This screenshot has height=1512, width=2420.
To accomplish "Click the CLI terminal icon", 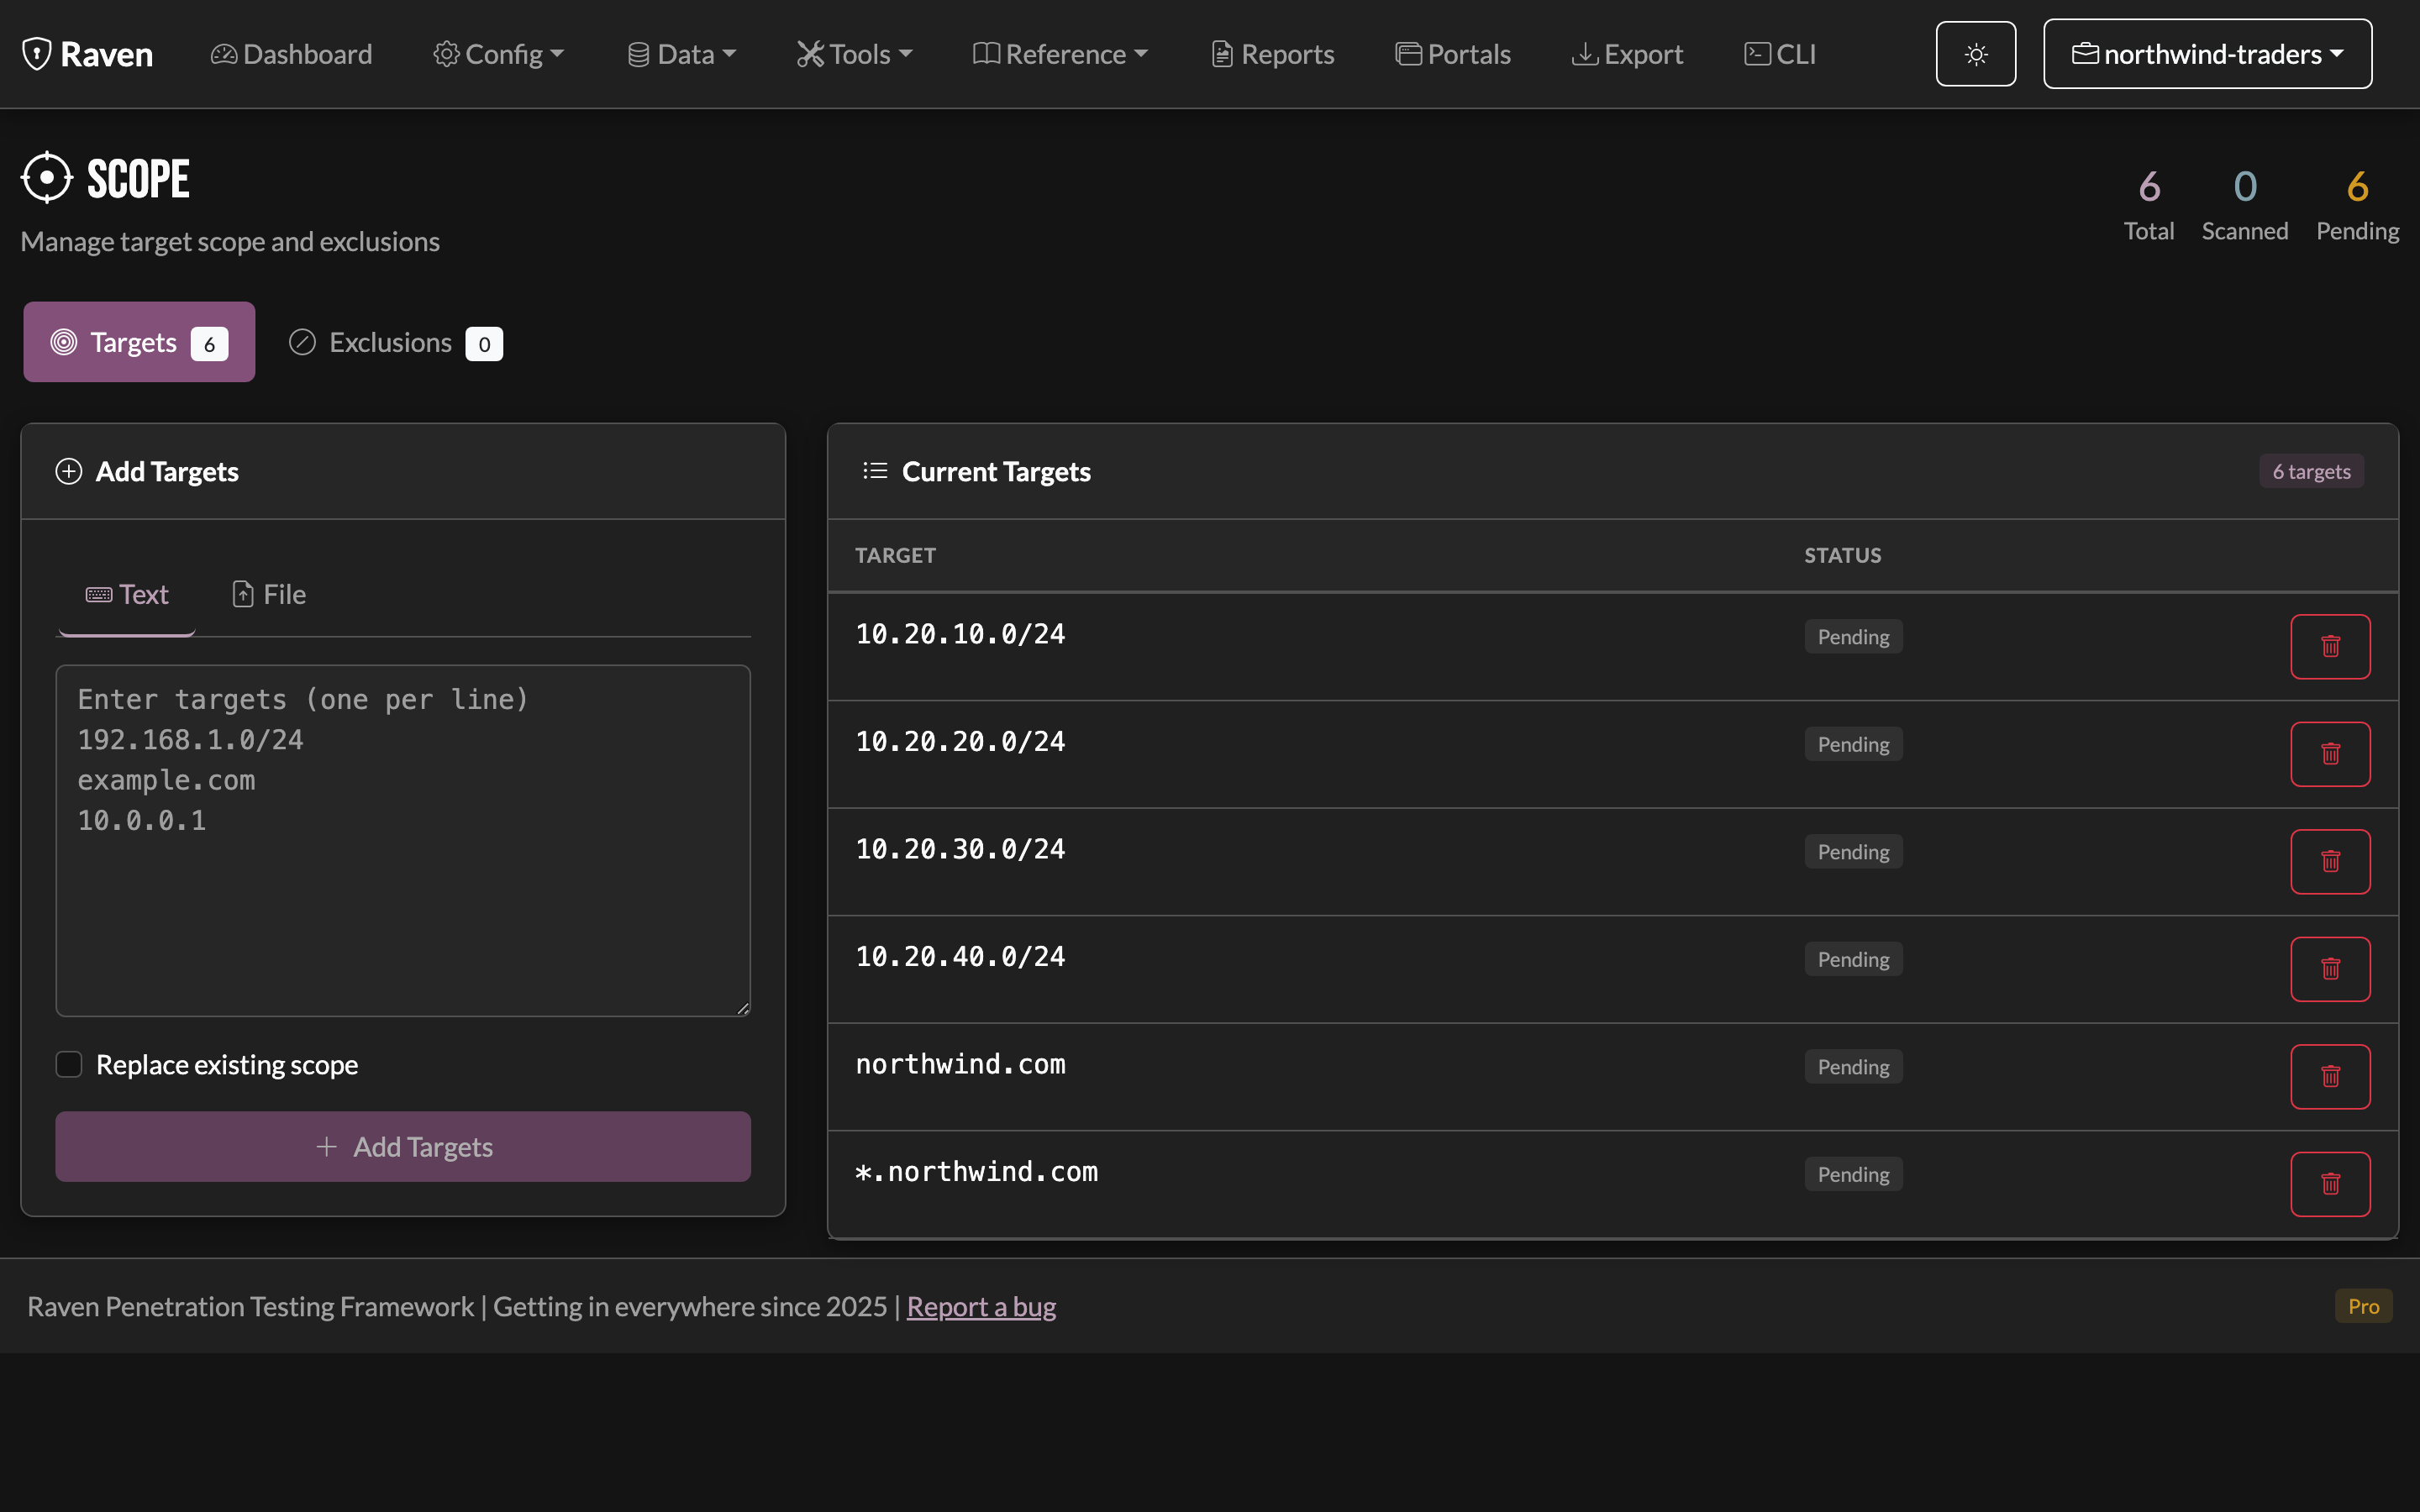I will (1757, 54).
